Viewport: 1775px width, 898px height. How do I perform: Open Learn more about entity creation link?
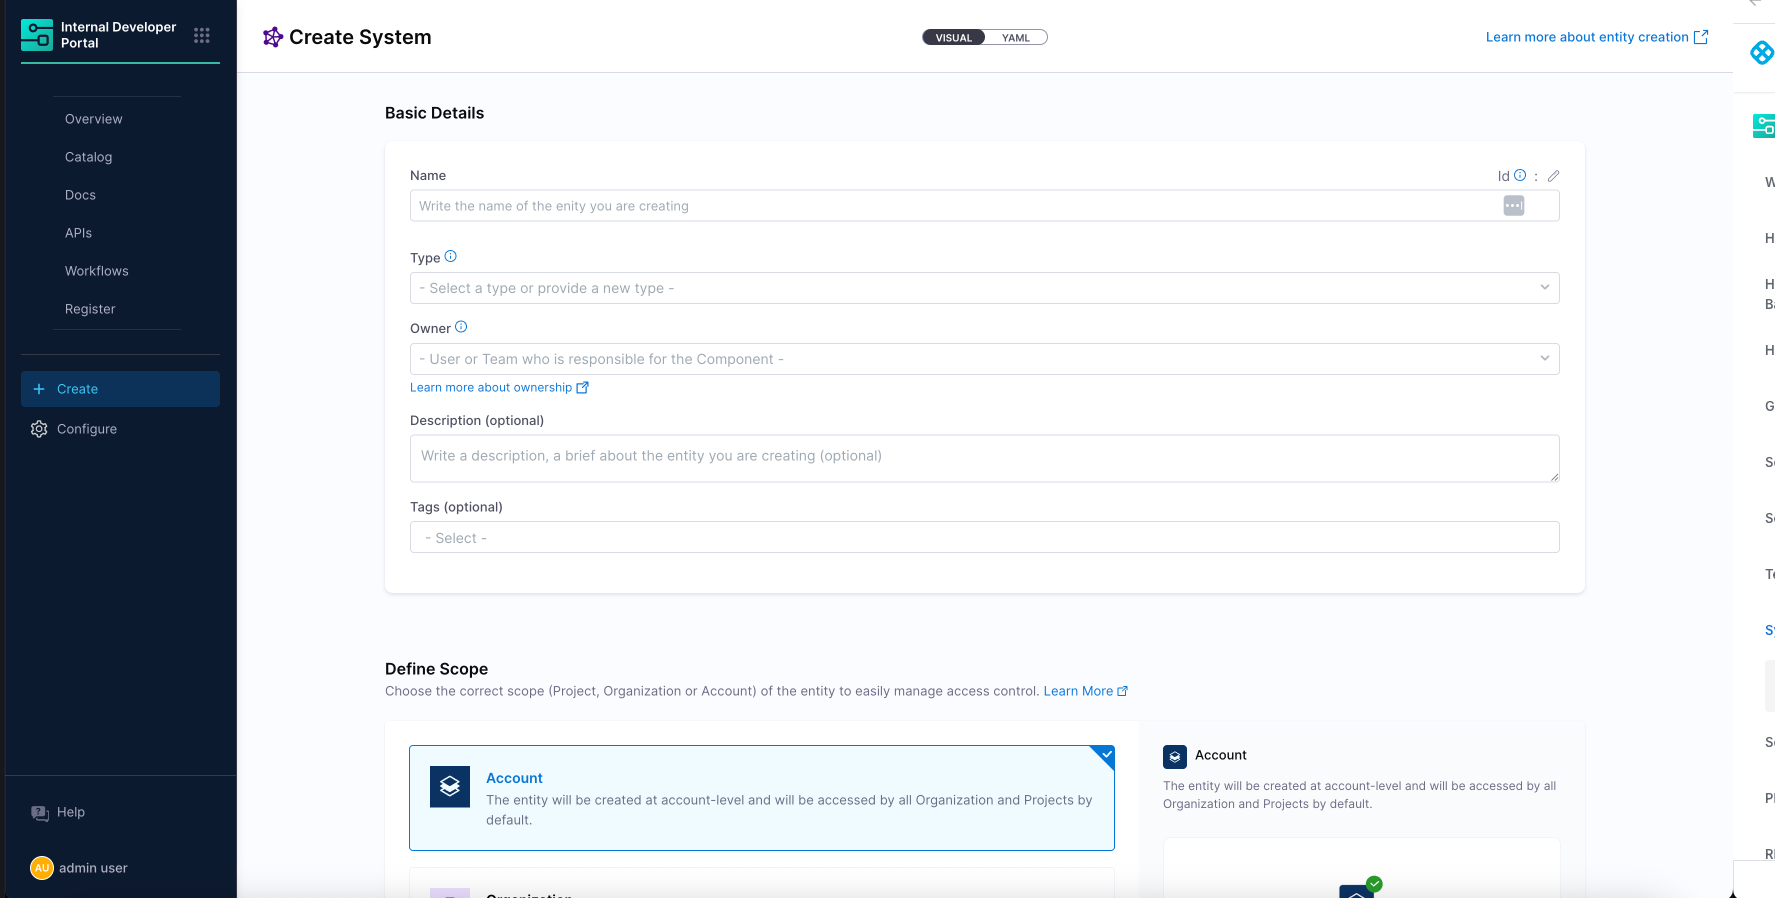click(1596, 37)
